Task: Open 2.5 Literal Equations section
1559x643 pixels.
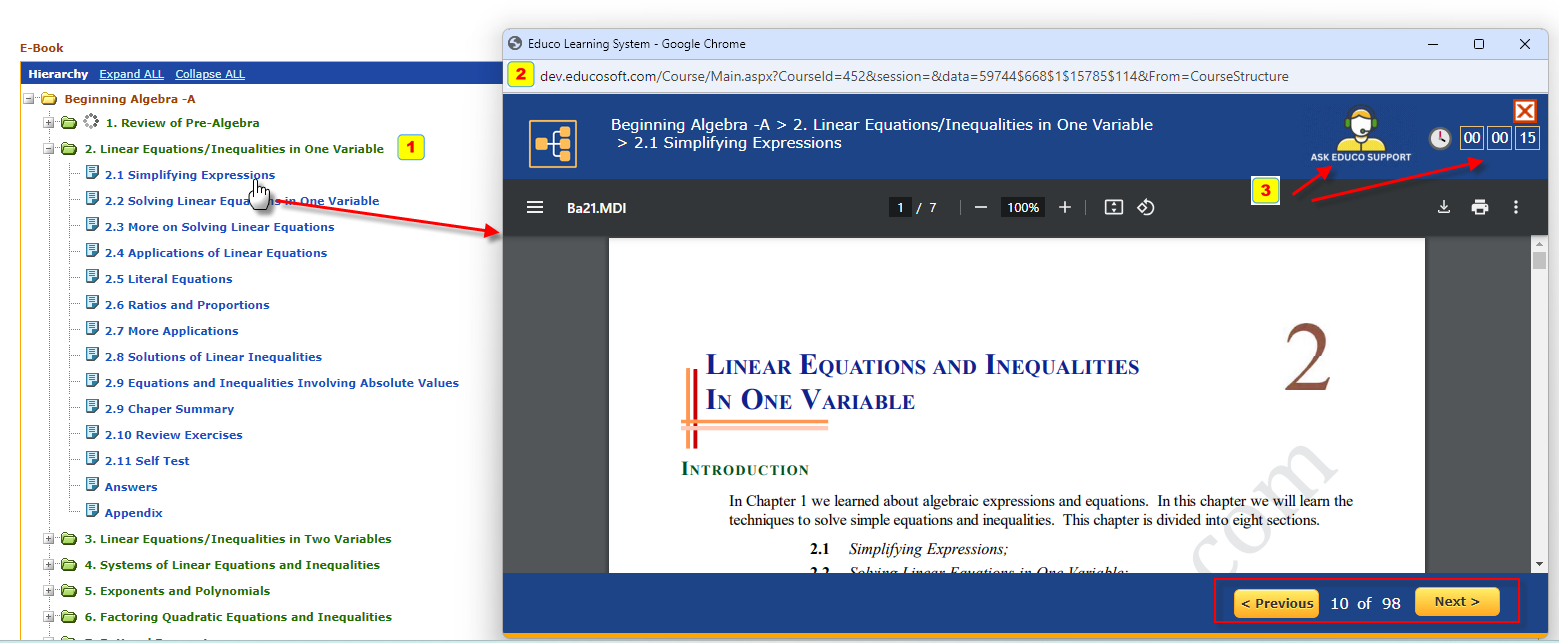Action: coord(168,279)
